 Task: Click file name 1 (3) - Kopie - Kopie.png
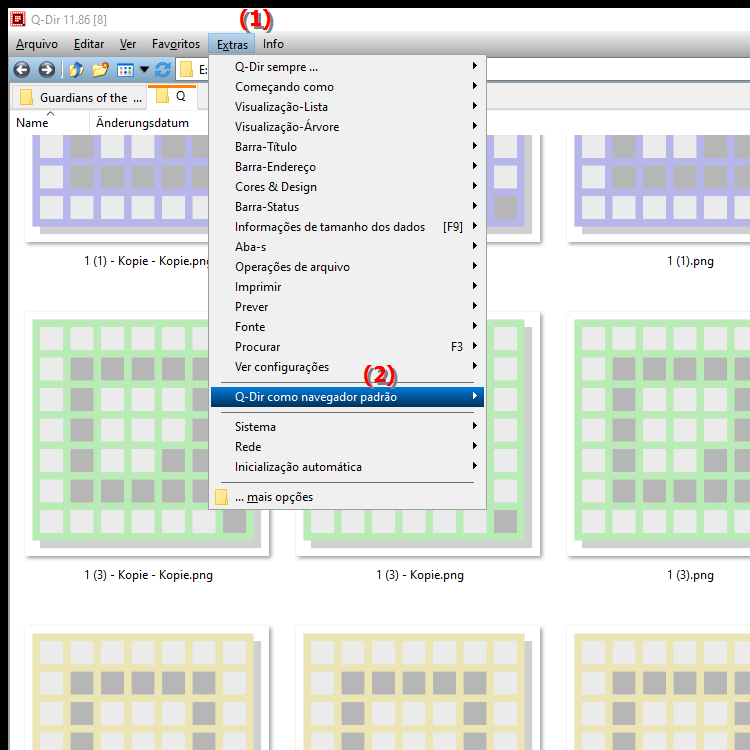coord(148,575)
